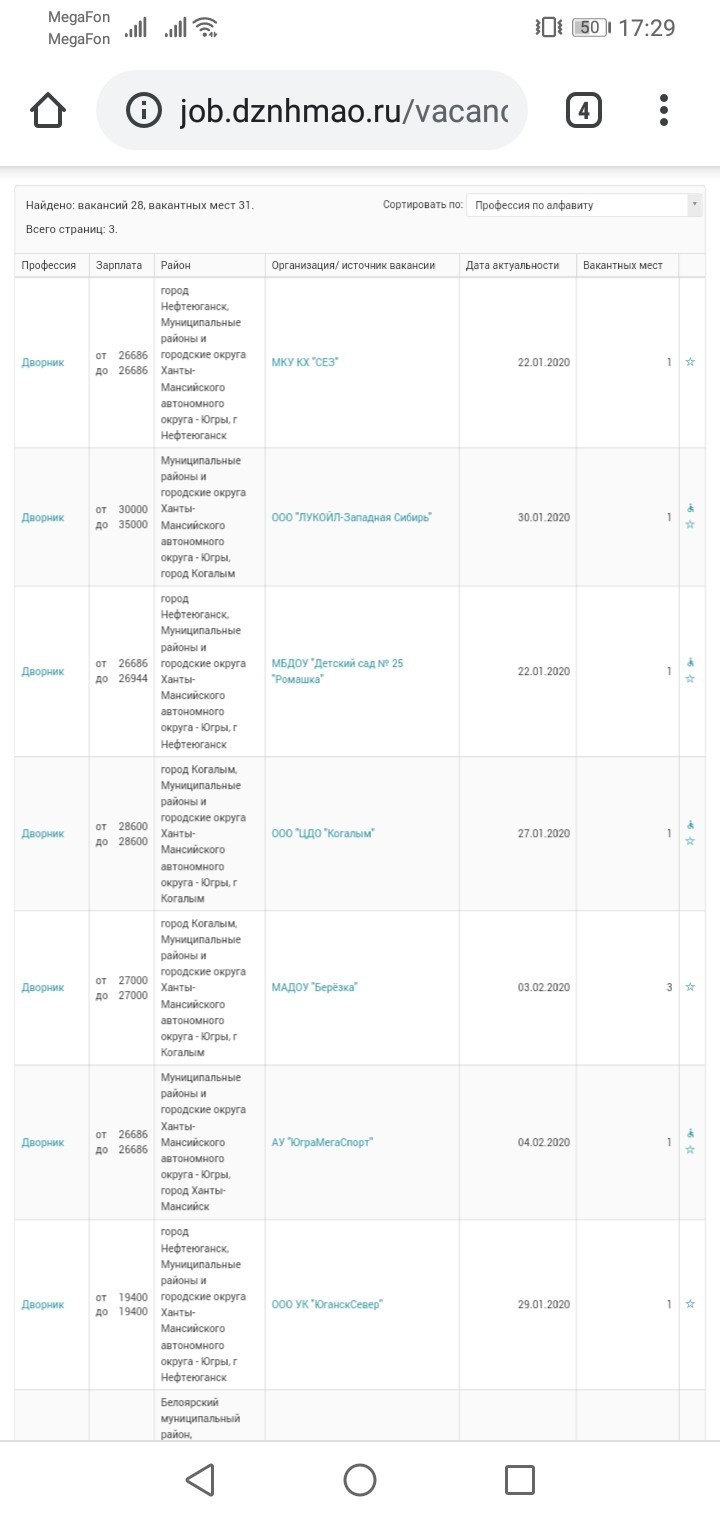This screenshot has width=720, height=1520.
Task: Open Дворник vacancy for ООО "ЦДО Когалым"
Action: pyautogui.click(x=43, y=833)
